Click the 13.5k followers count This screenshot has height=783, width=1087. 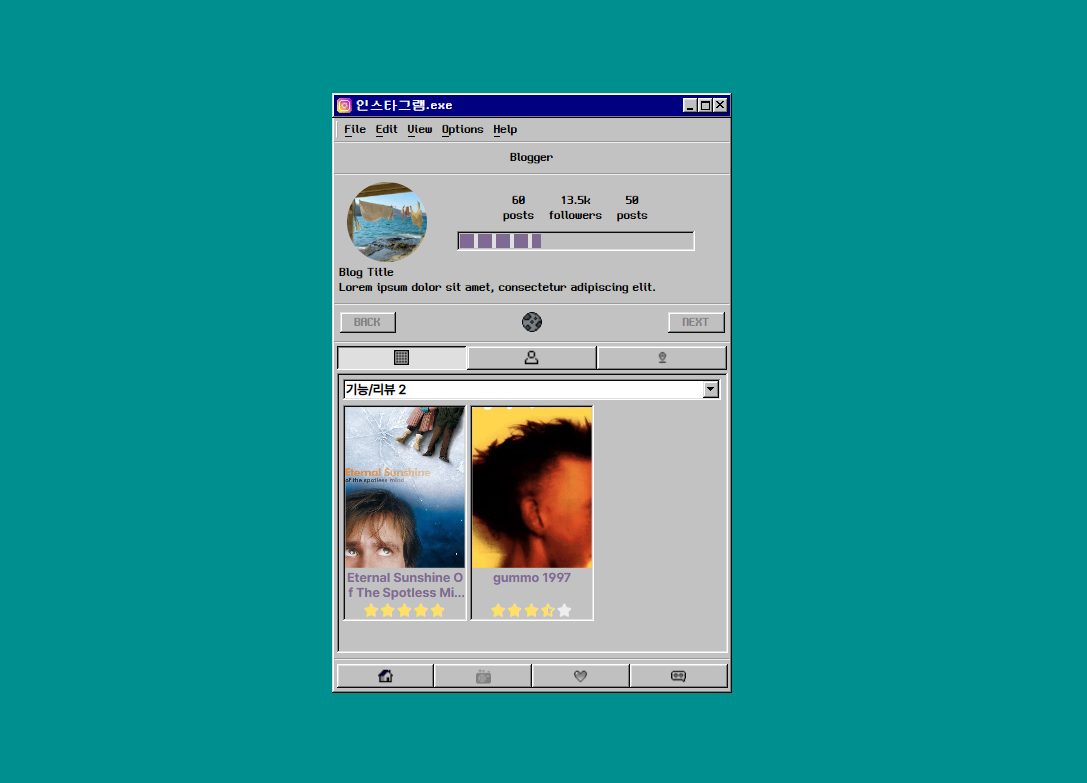(575, 207)
